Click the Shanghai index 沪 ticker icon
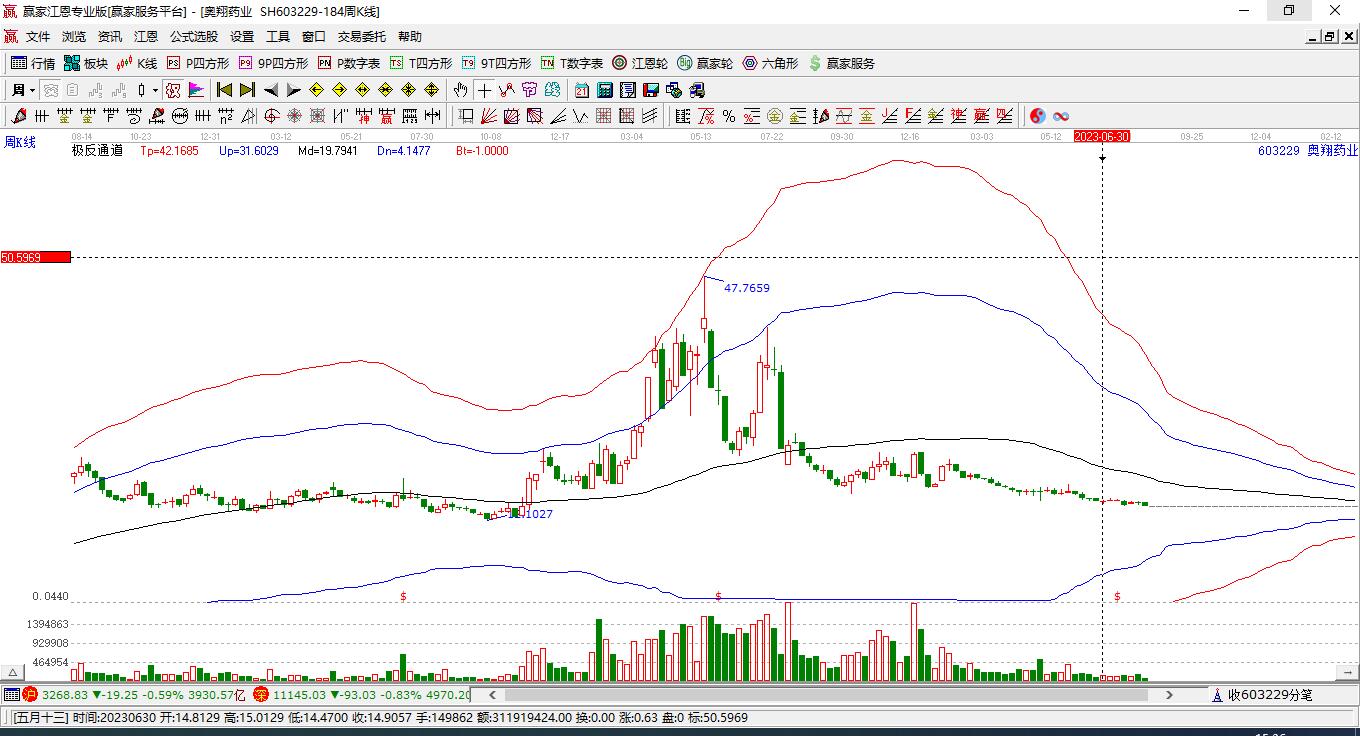This screenshot has height=736, width=1360. click(x=30, y=695)
